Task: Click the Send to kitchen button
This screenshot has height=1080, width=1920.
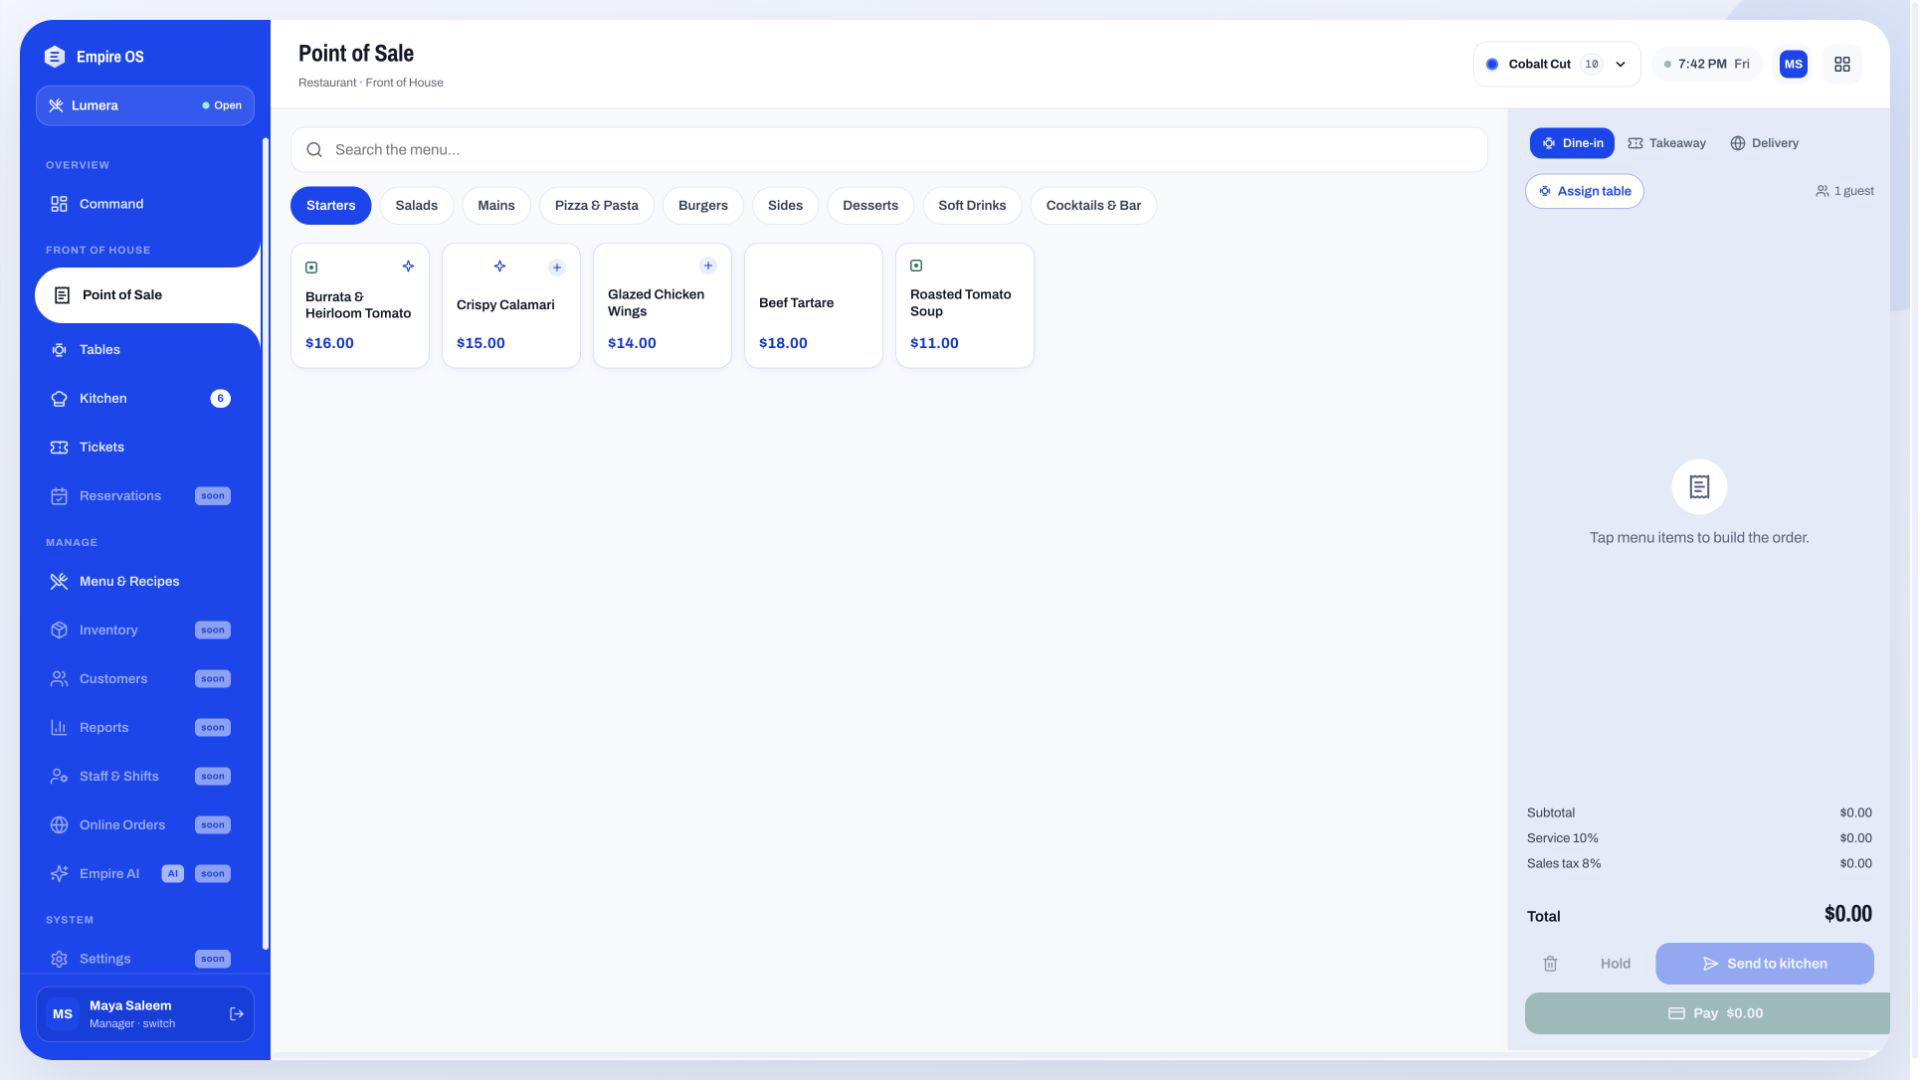Action: tap(1764, 964)
